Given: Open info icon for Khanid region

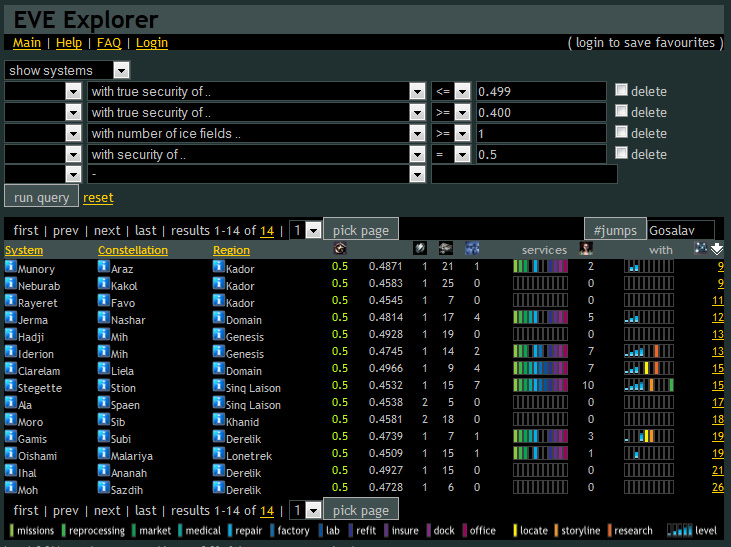Looking at the screenshot, I should coord(219,419).
